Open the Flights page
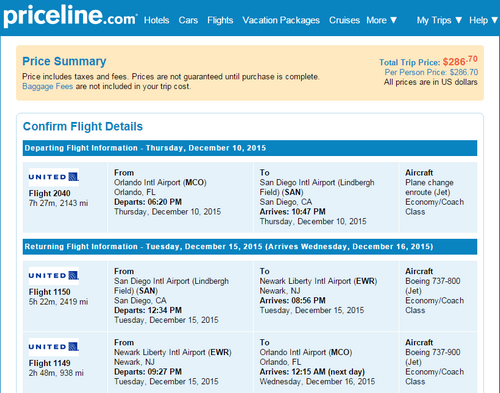This screenshot has height=393, width=500. pos(220,20)
